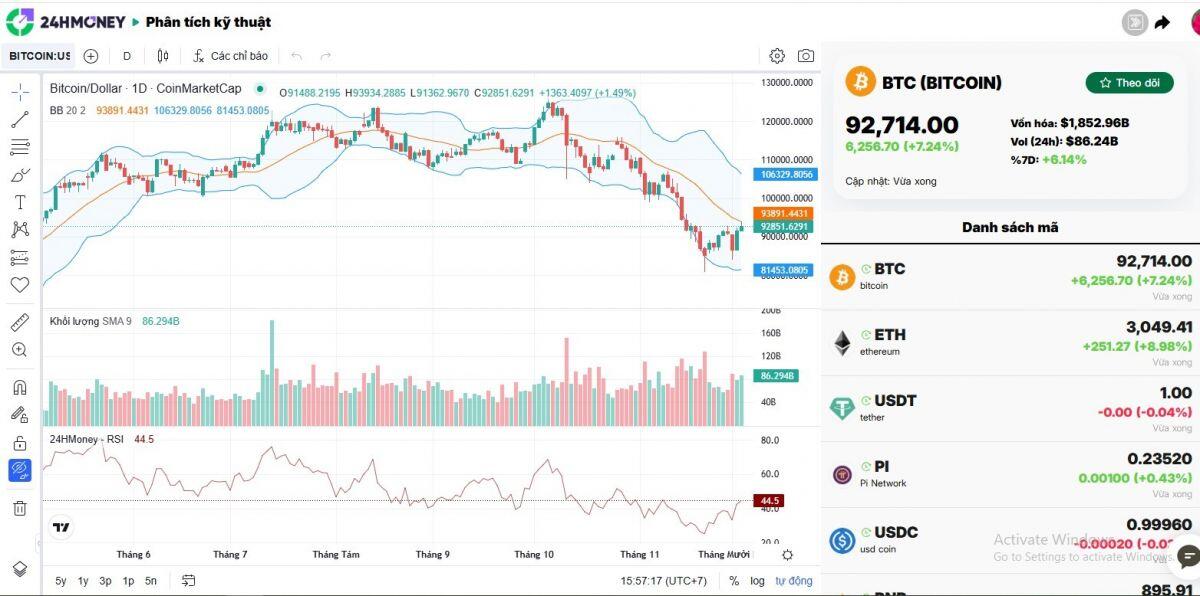Toggle percent scale % button
The height and width of the screenshot is (596, 1200).
(x=734, y=580)
